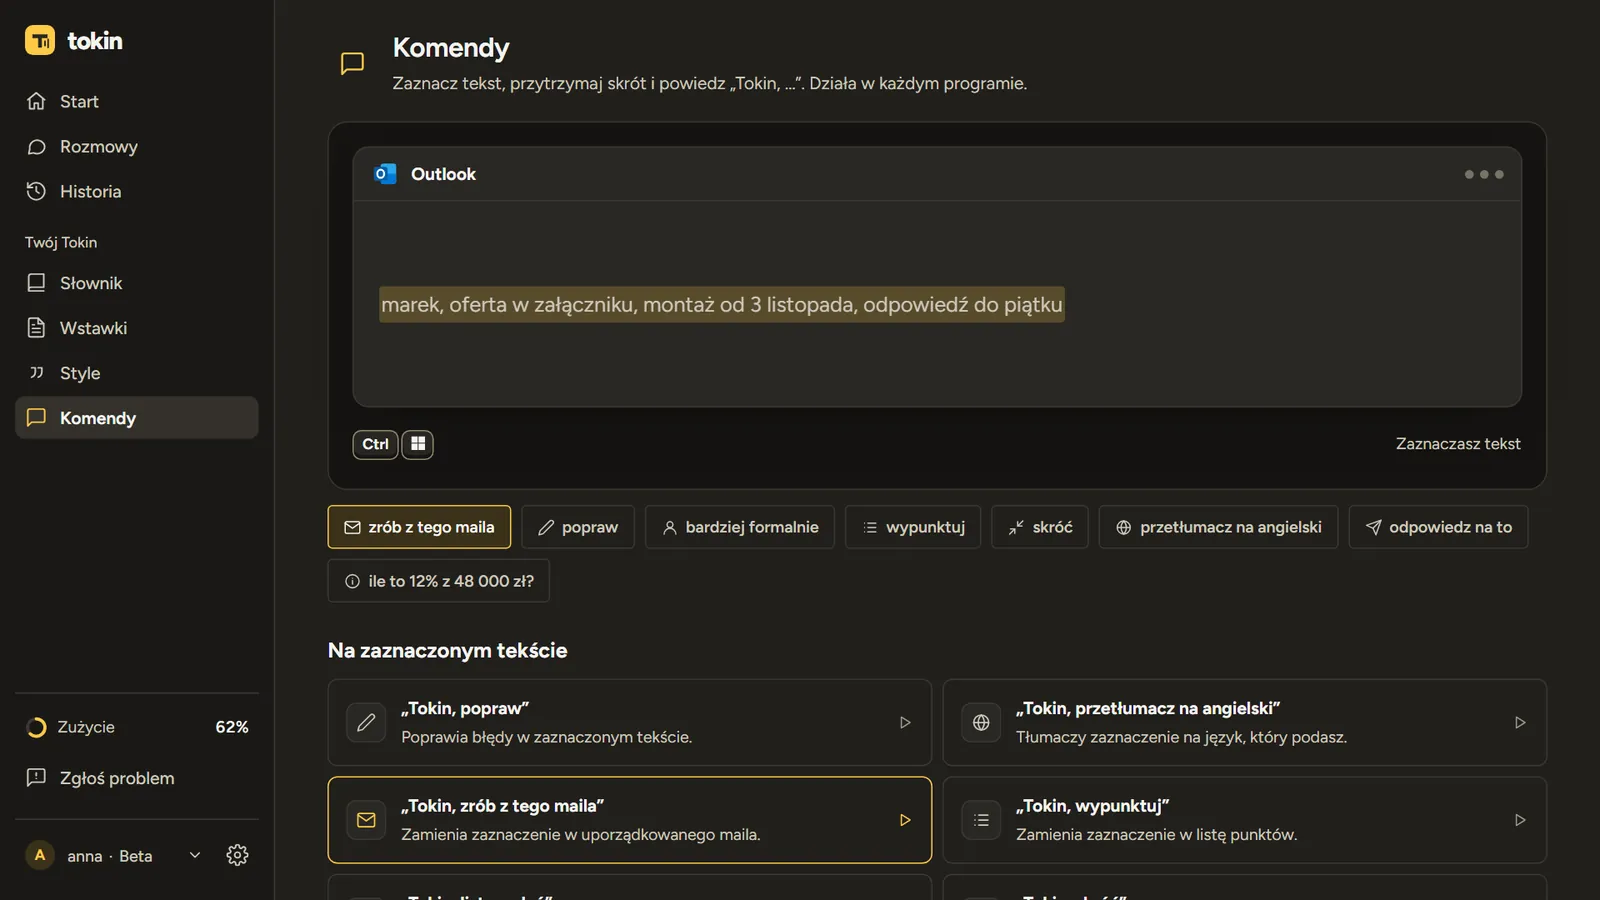The width and height of the screenshot is (1600, 900).
Task: Click the 62% usage value
Action: (x=232, y=727)
